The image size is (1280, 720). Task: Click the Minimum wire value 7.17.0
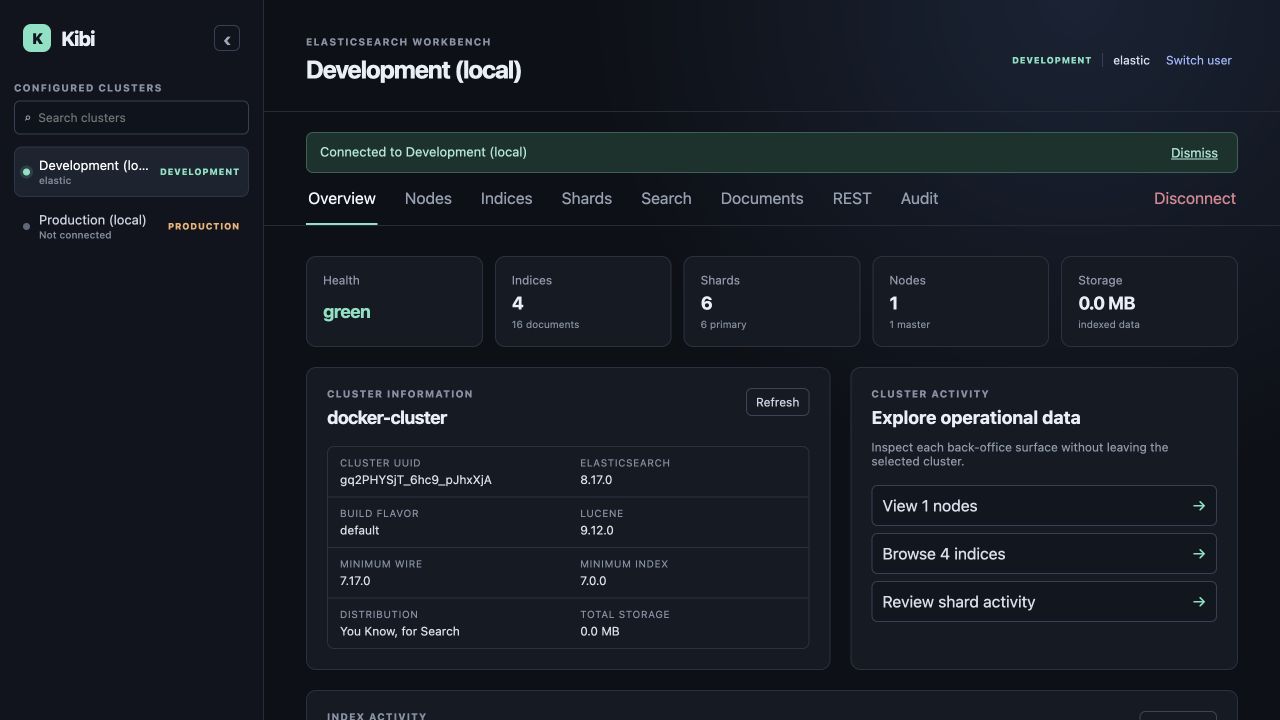coord(355,581)
